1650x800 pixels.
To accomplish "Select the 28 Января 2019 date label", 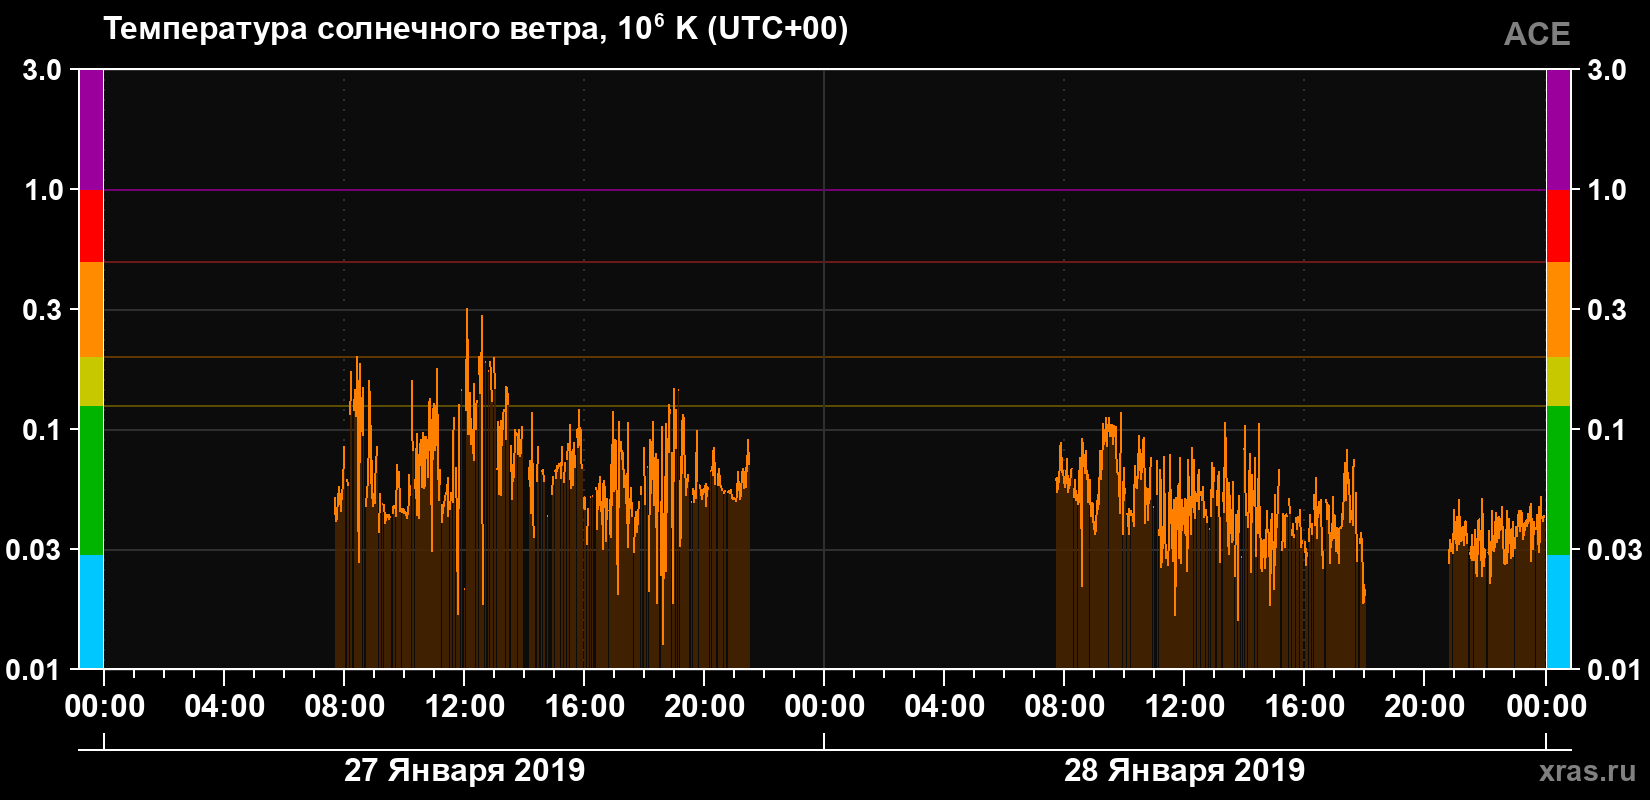I will pyautogui.click(x=1184, y=770).
